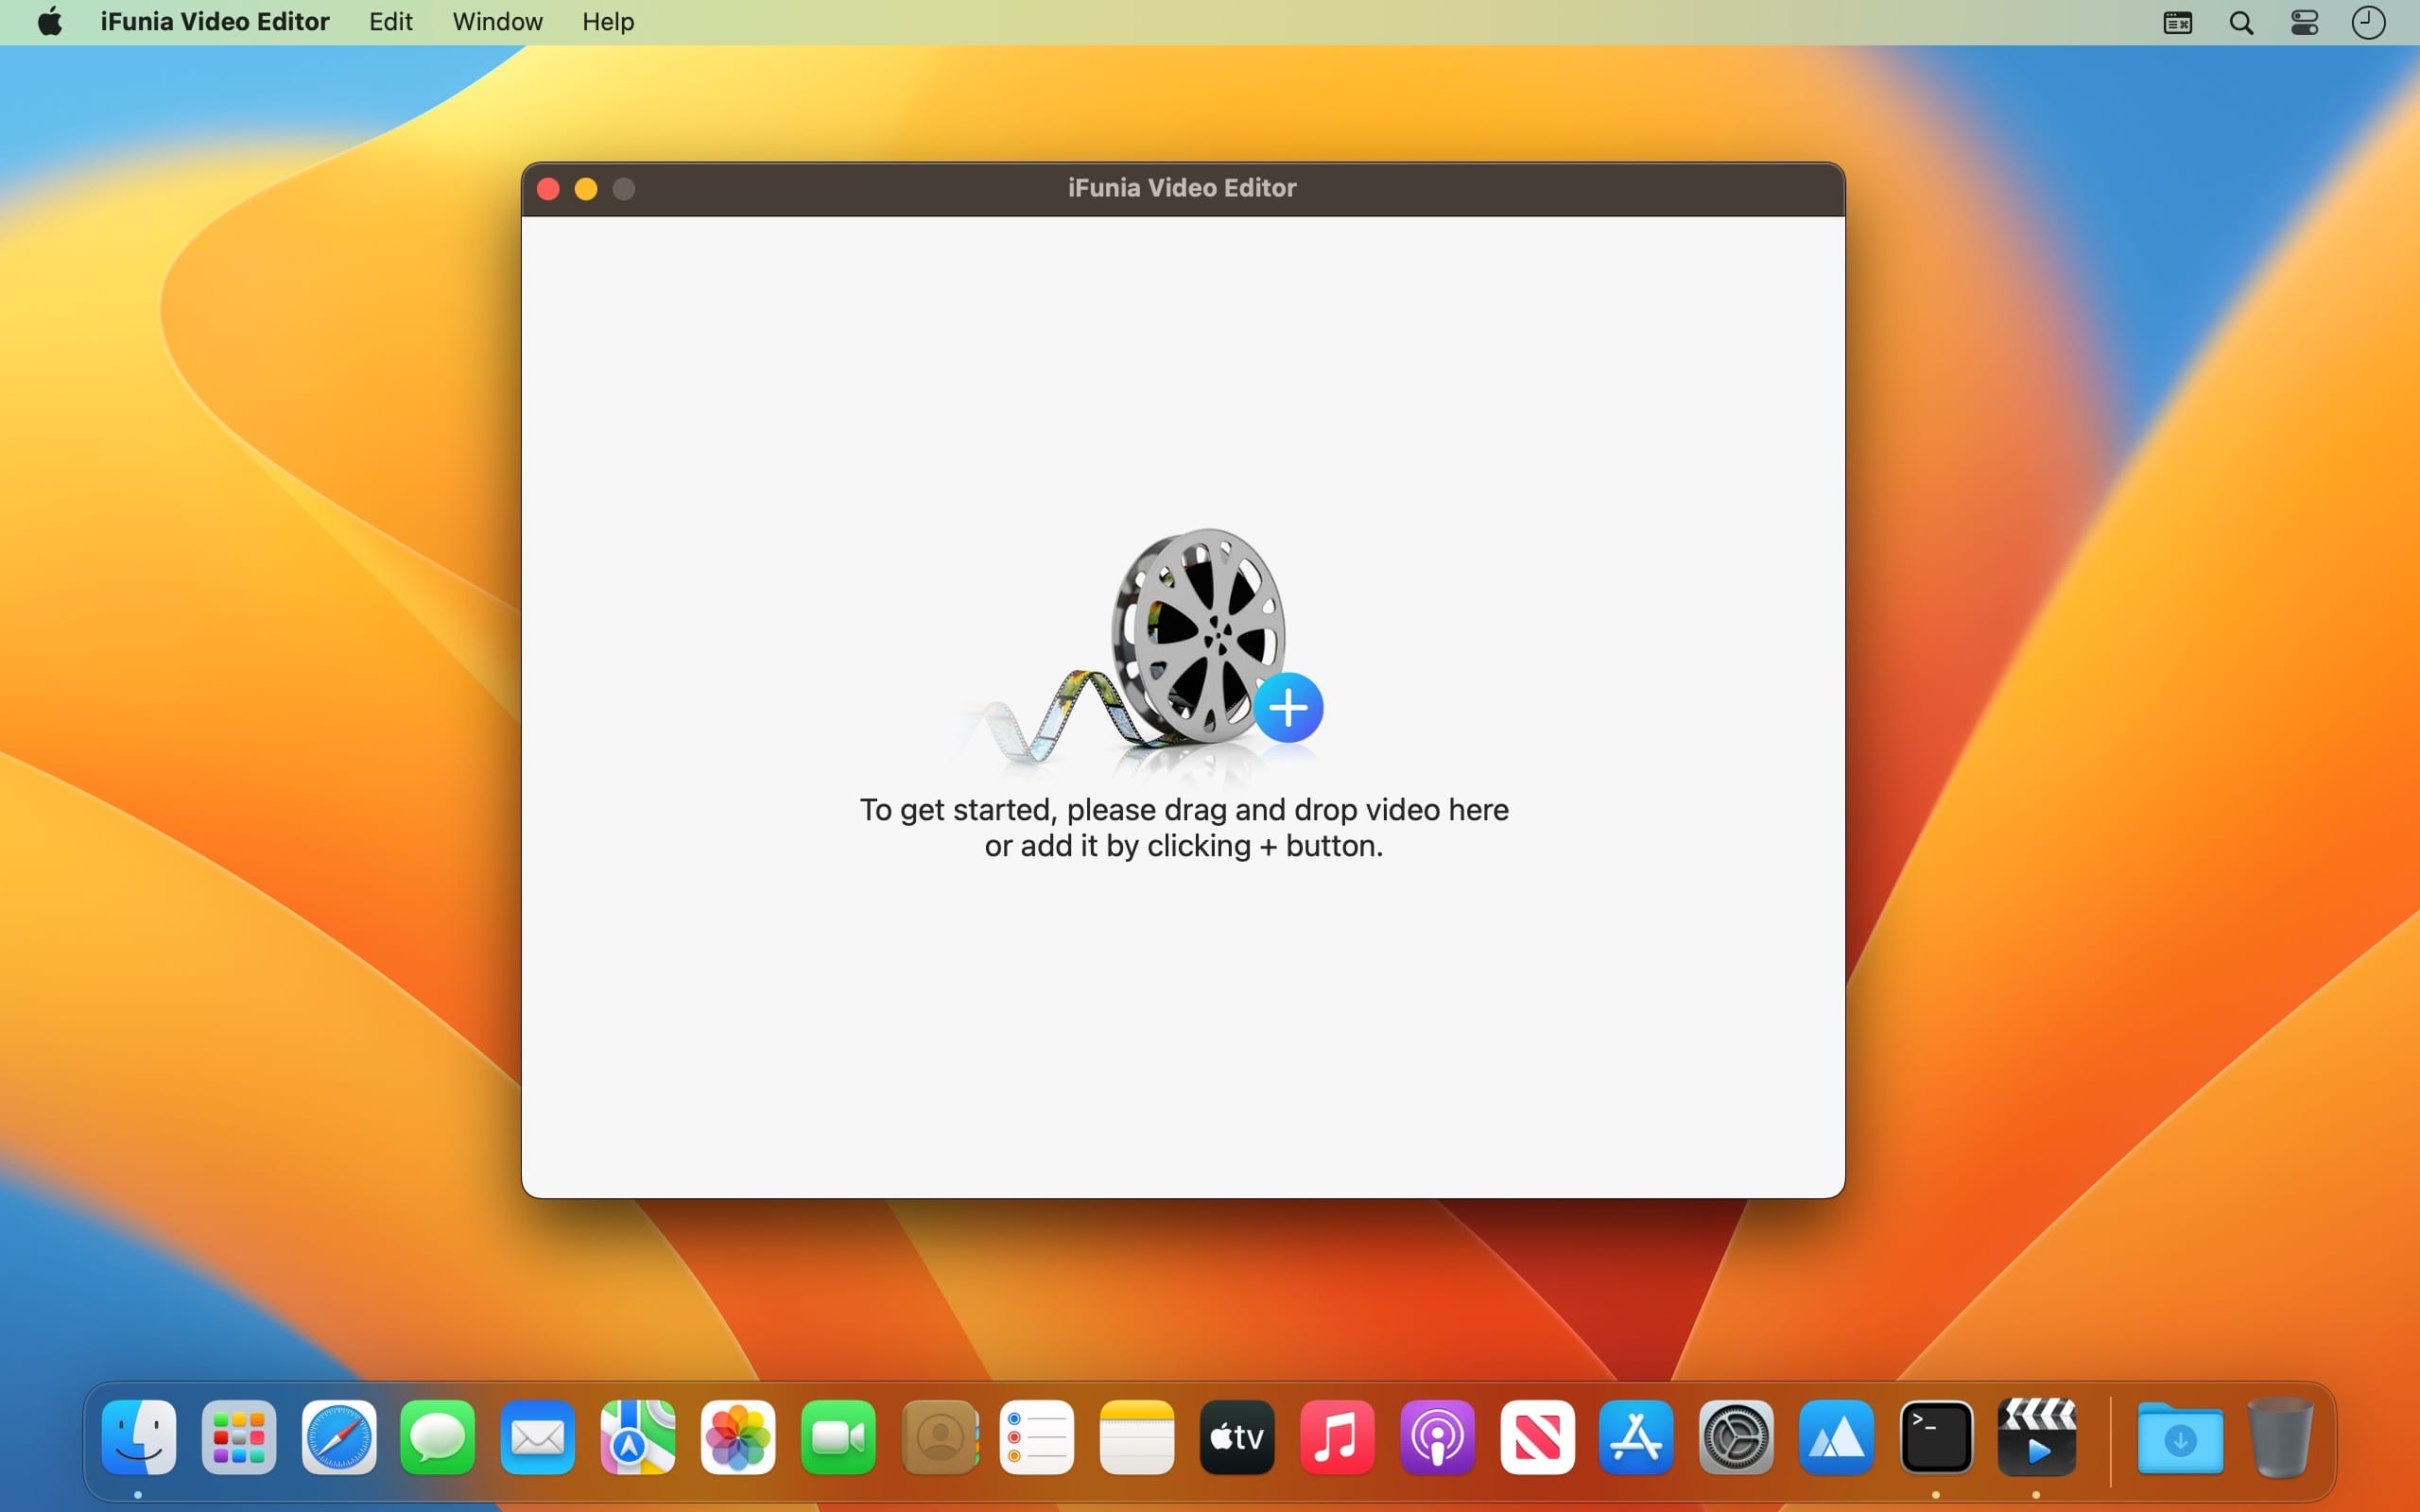Open App Store from the Dock

1637,1437
